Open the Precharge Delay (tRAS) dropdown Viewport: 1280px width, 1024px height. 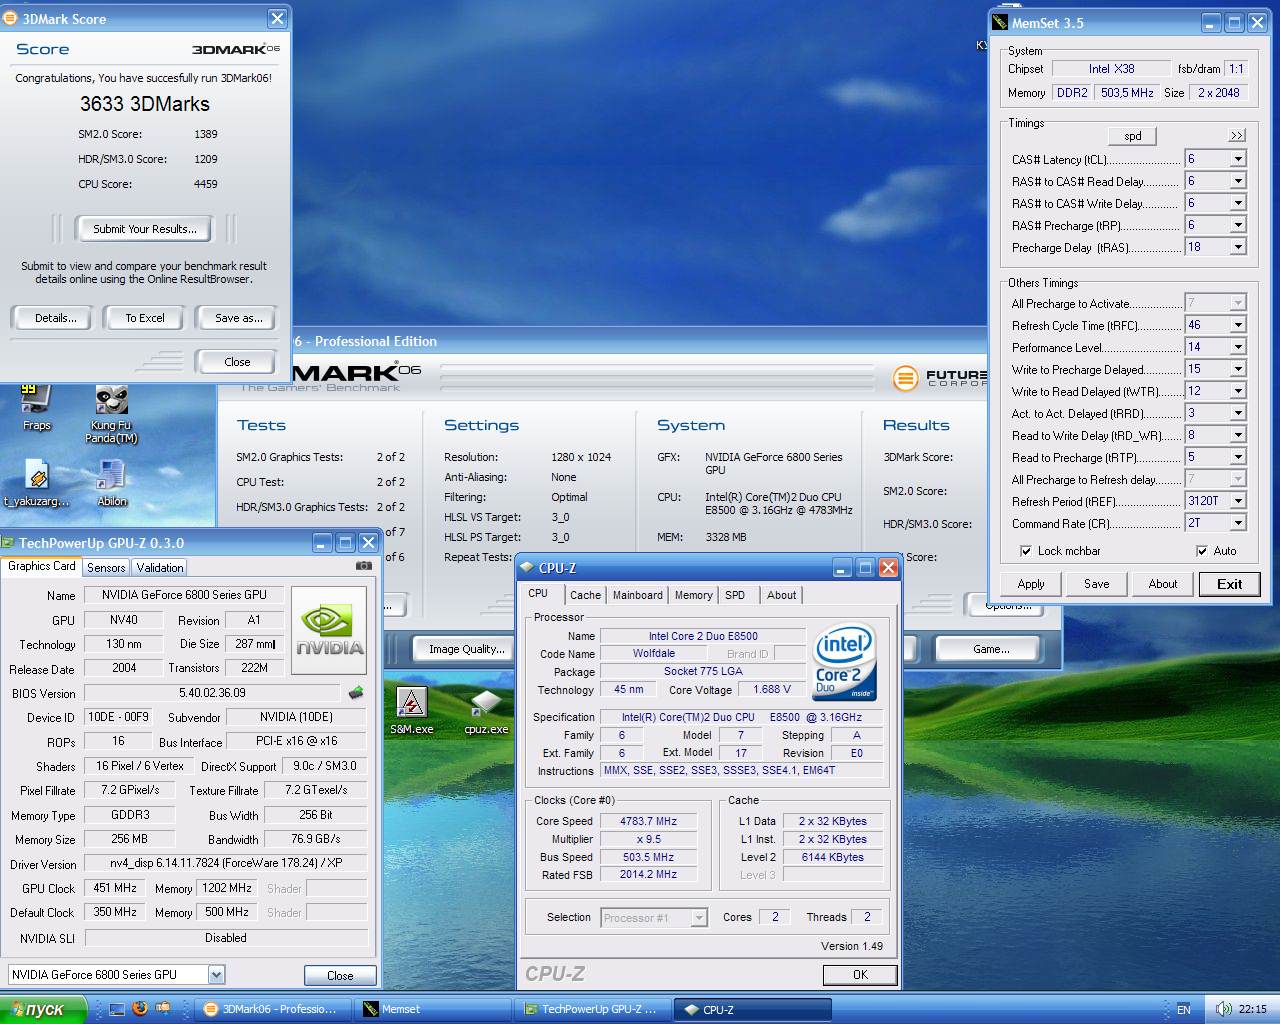[x=1238, y=247]
